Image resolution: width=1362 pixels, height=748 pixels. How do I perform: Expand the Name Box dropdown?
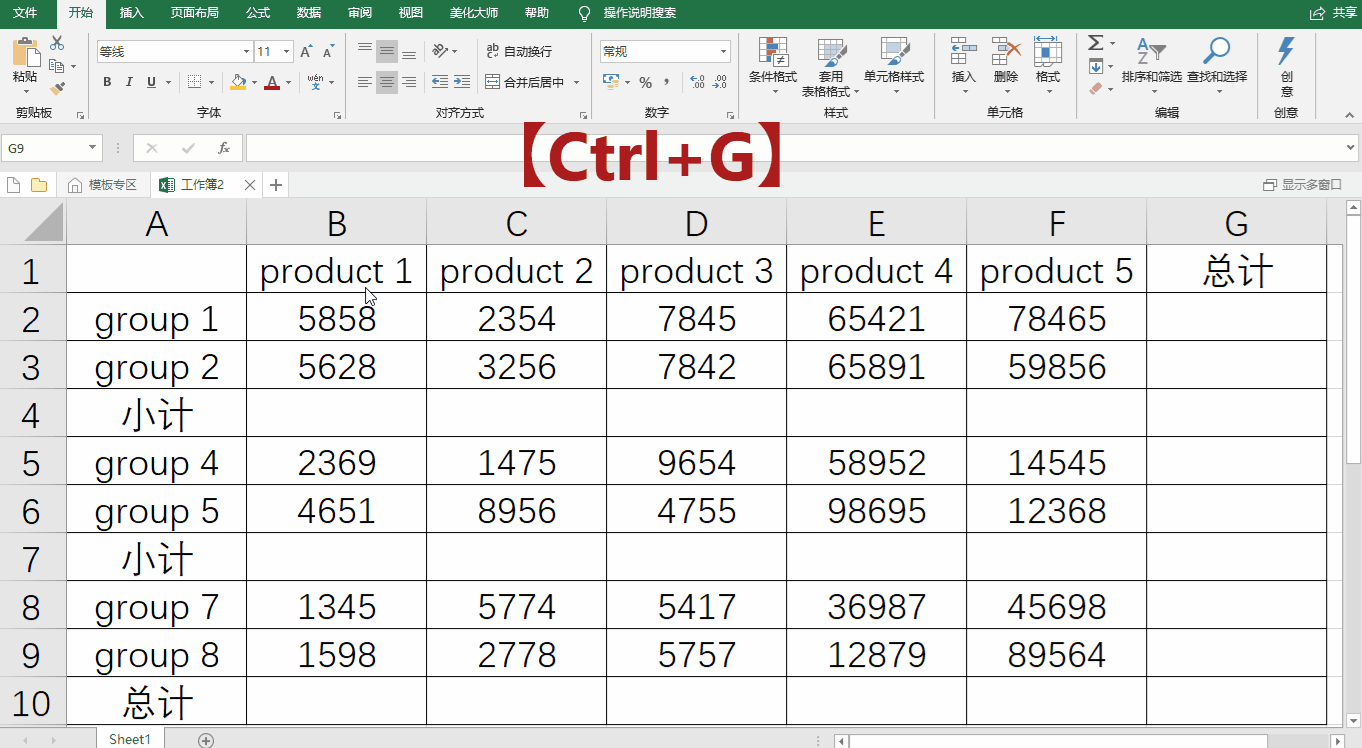tap(93, 148)
